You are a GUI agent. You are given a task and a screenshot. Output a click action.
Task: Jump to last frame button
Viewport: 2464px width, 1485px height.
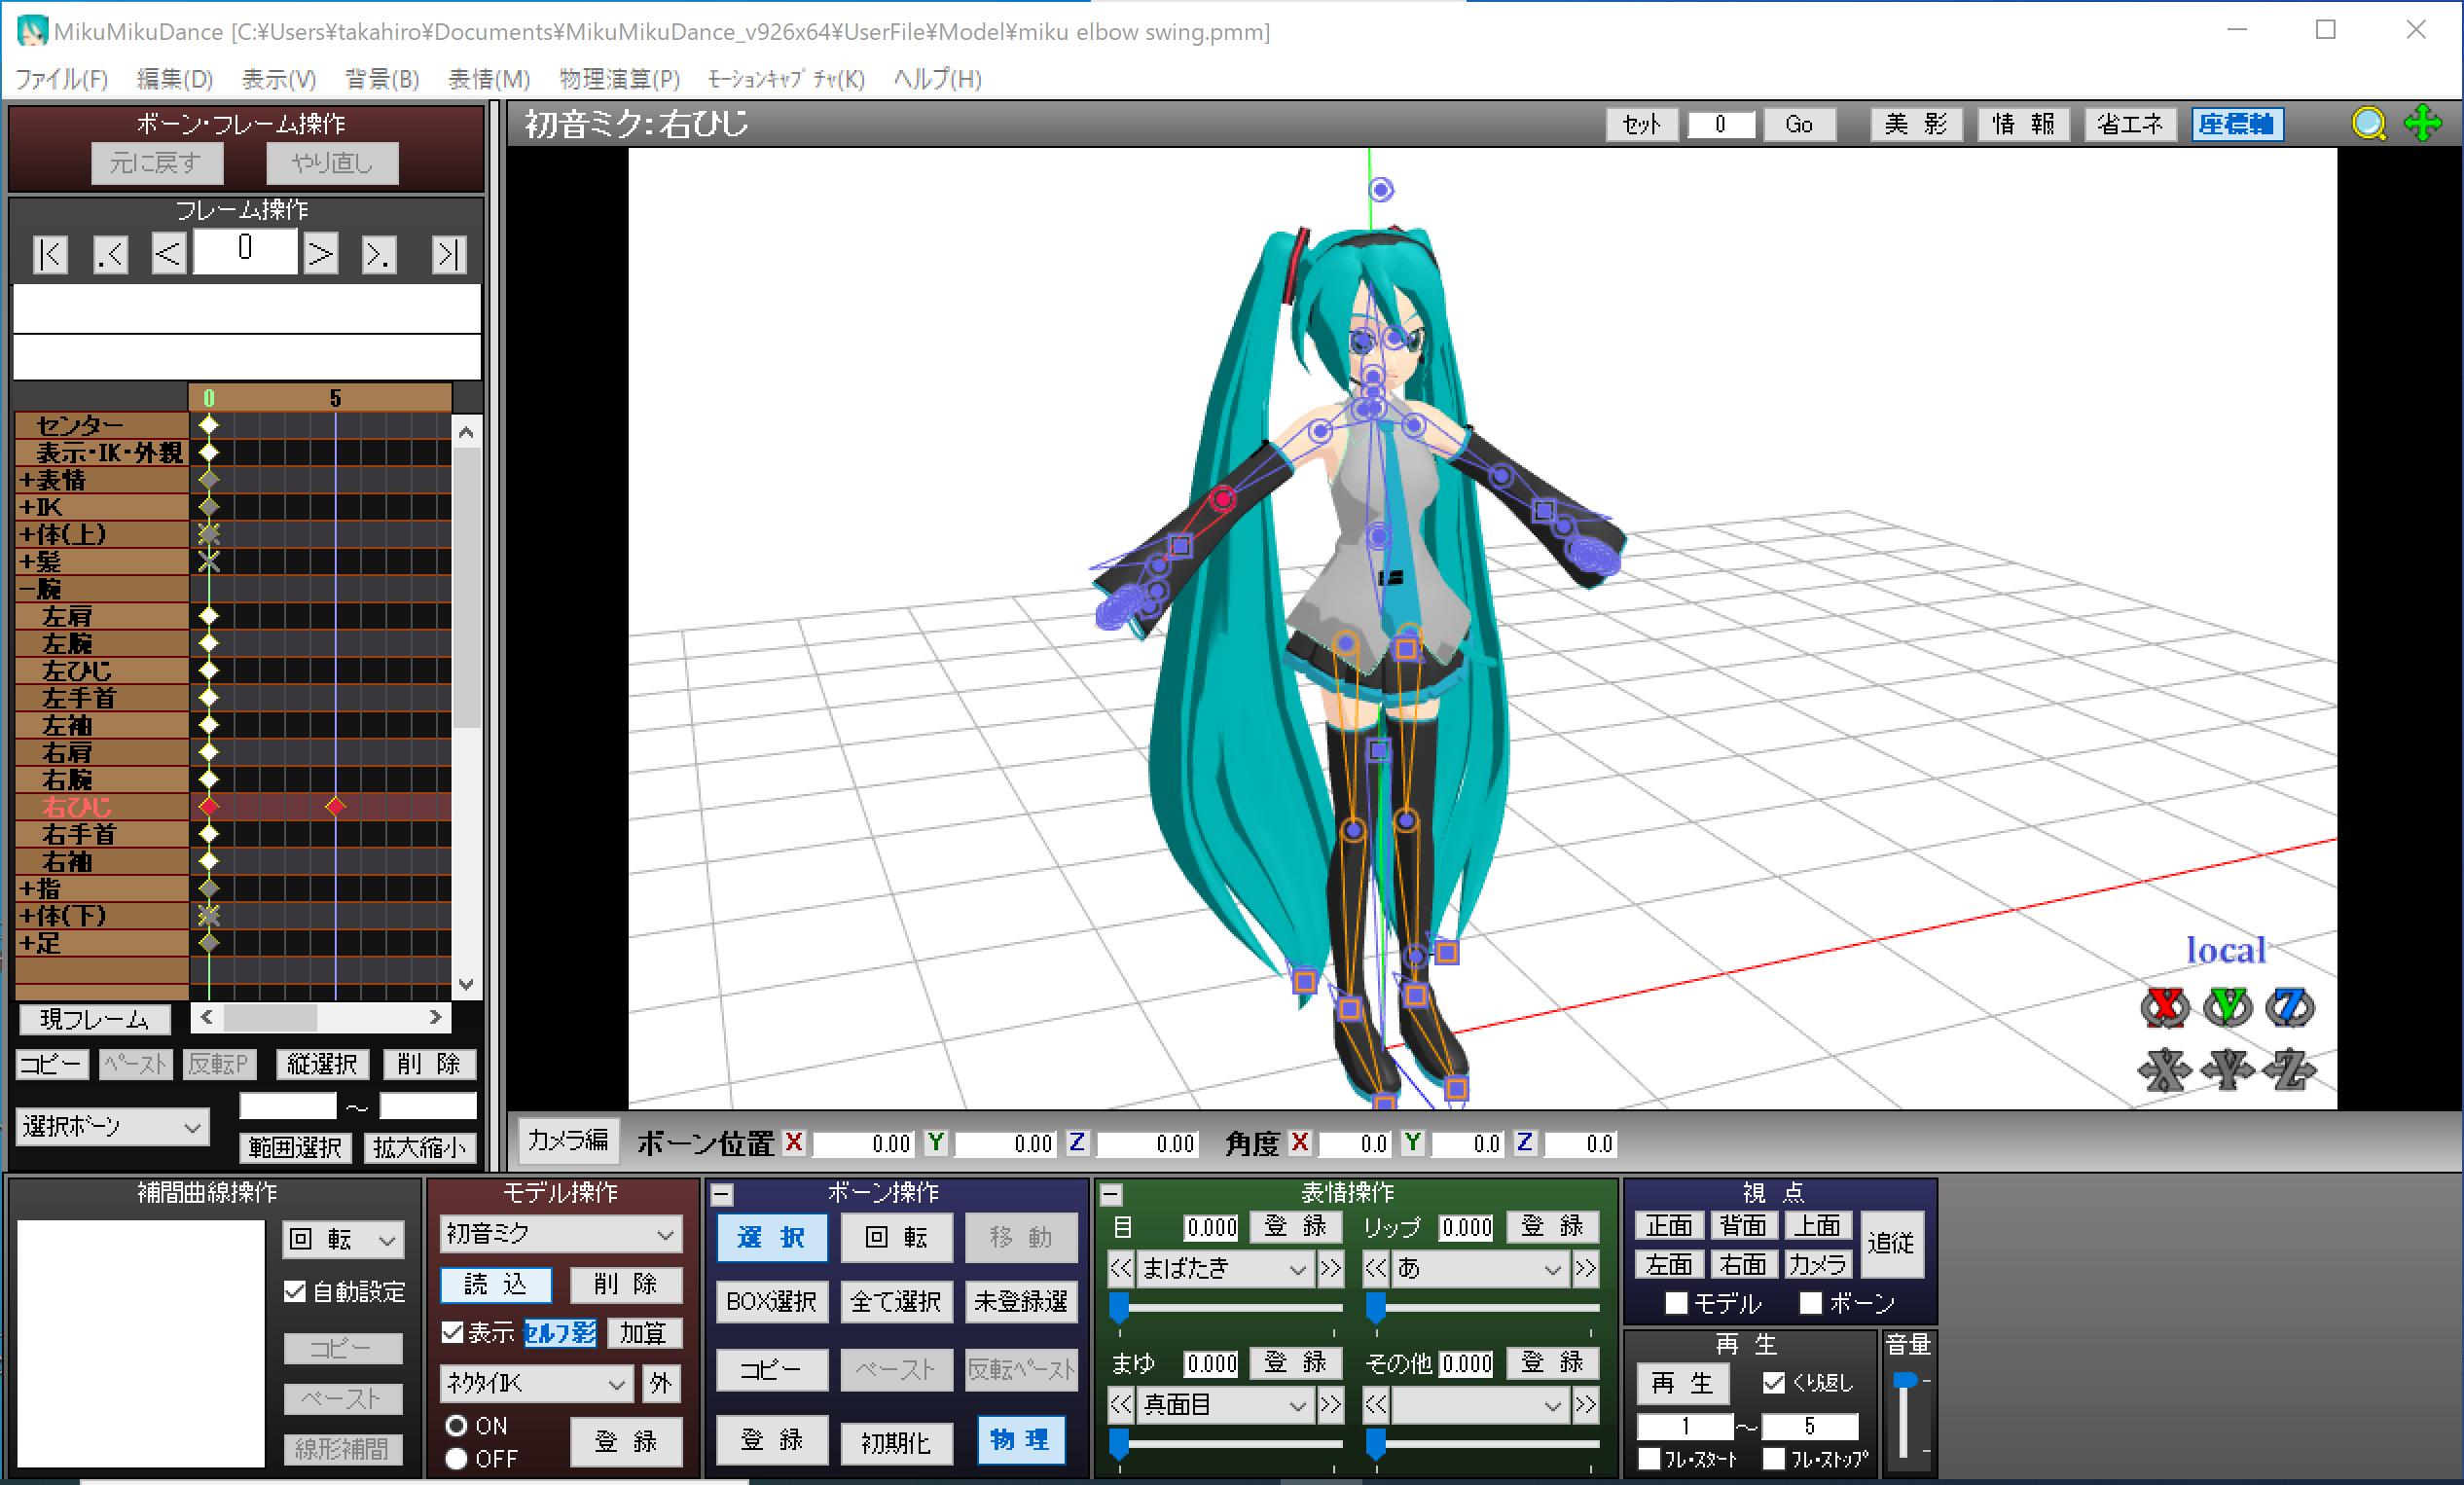(449, 254)
